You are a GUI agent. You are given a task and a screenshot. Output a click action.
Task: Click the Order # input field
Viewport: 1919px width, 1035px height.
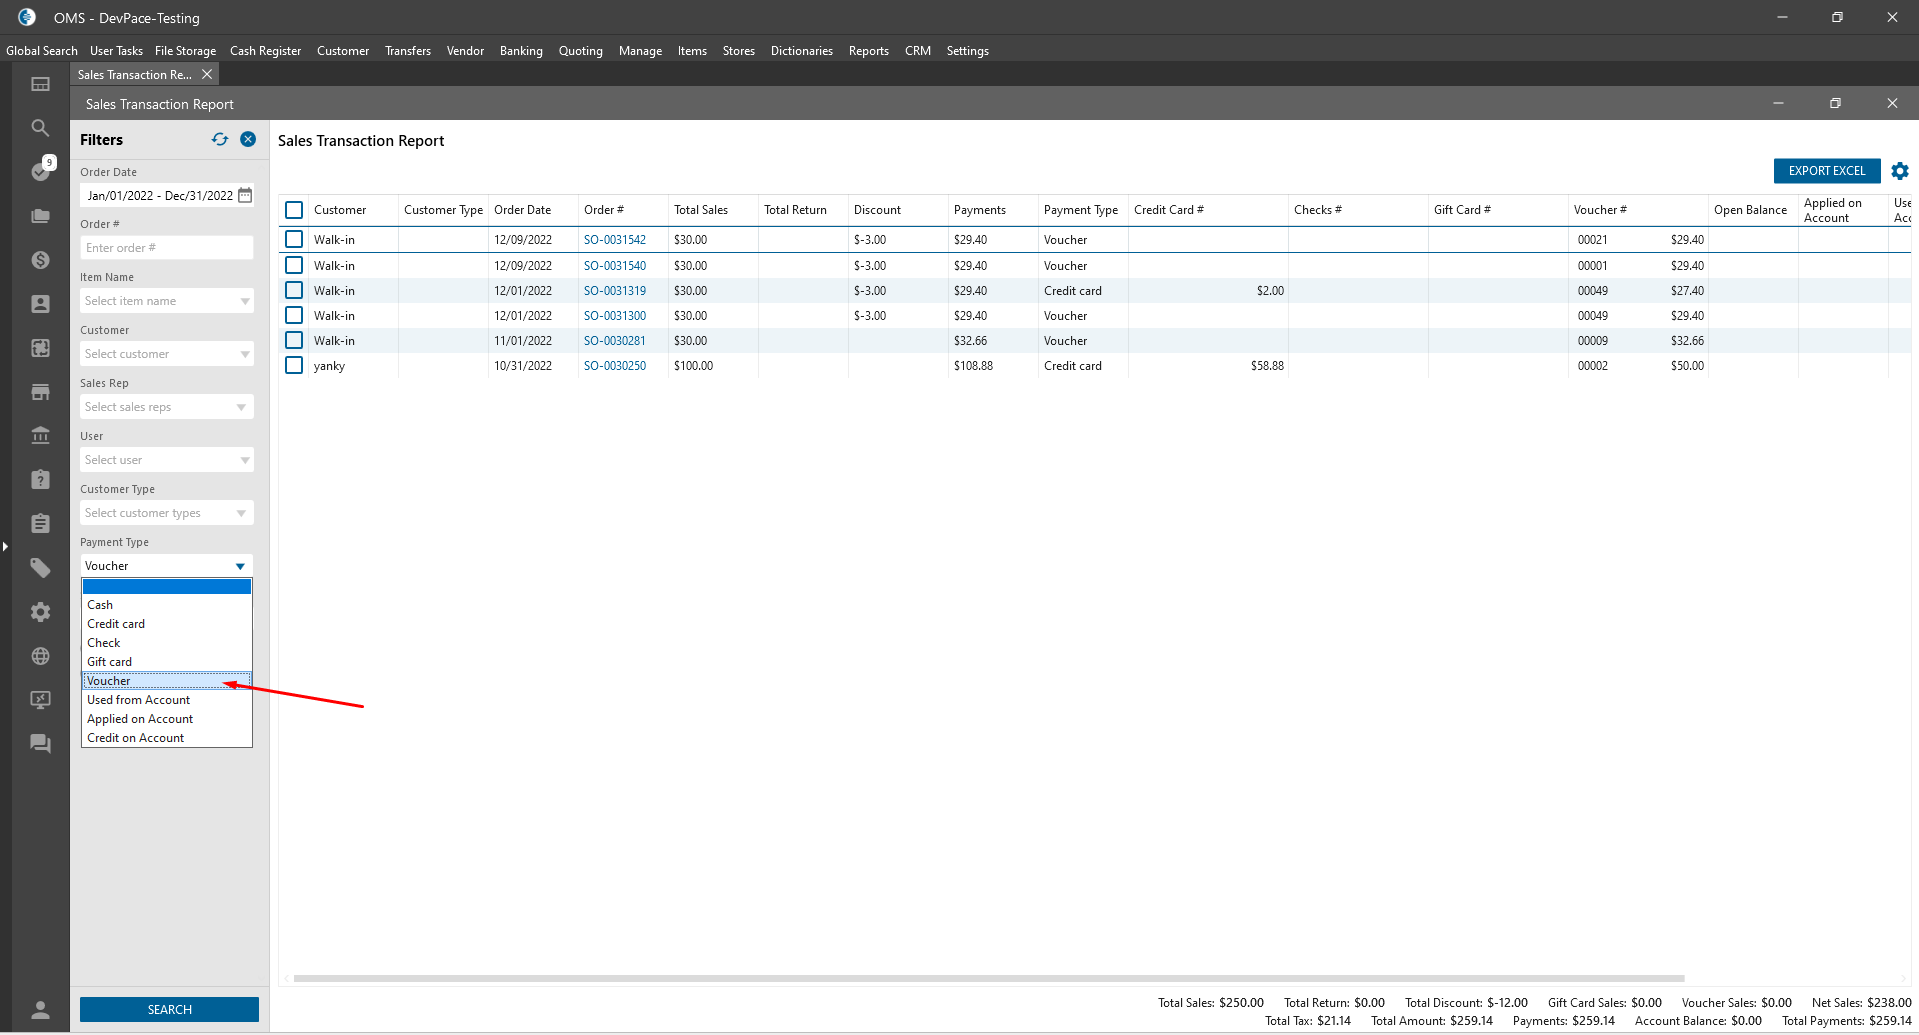(166, 248)
